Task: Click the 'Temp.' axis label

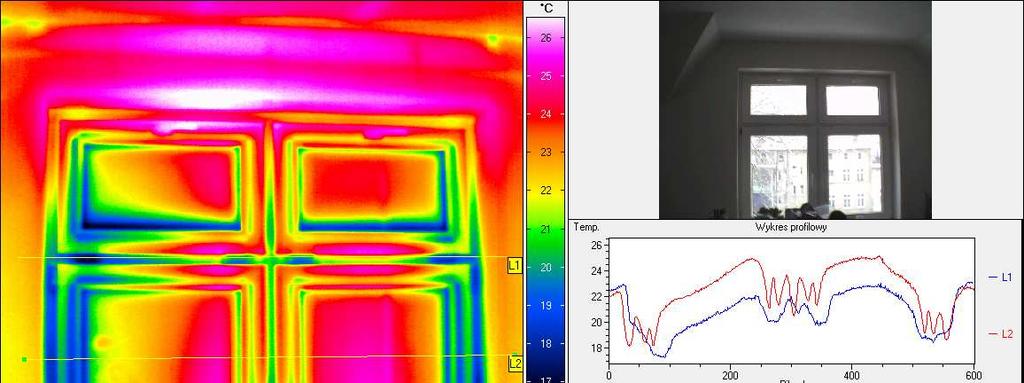Action: tap(586, 227)
